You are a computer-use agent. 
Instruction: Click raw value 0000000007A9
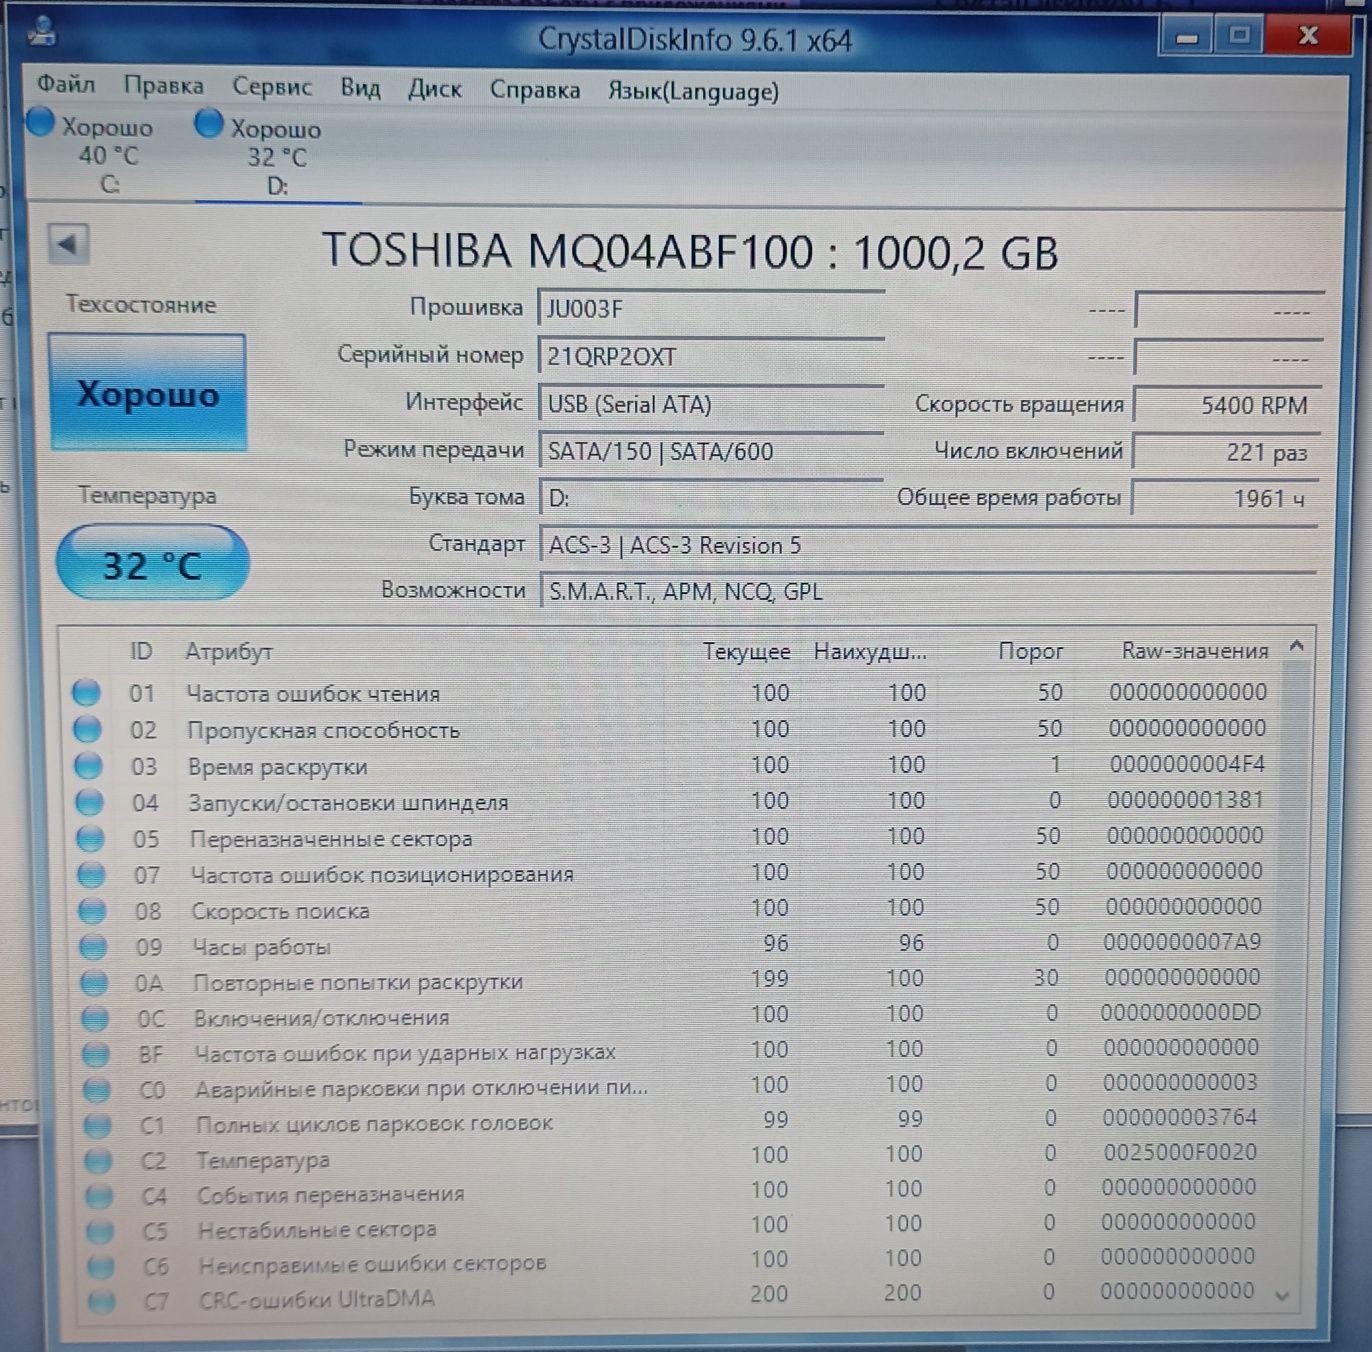[x=1182, y=942]
